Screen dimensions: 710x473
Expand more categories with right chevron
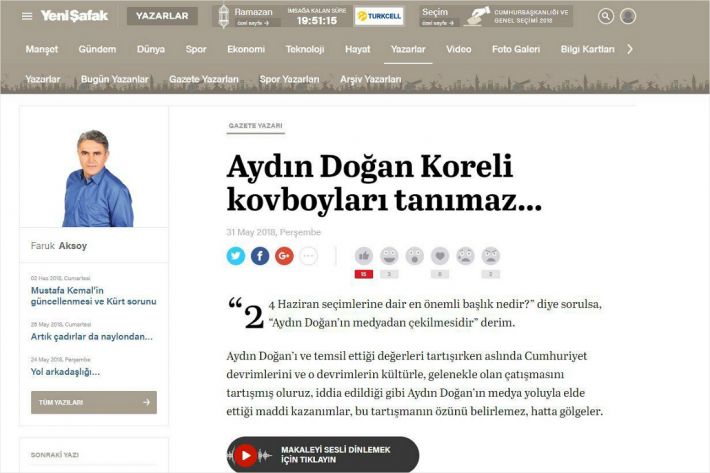629,49
